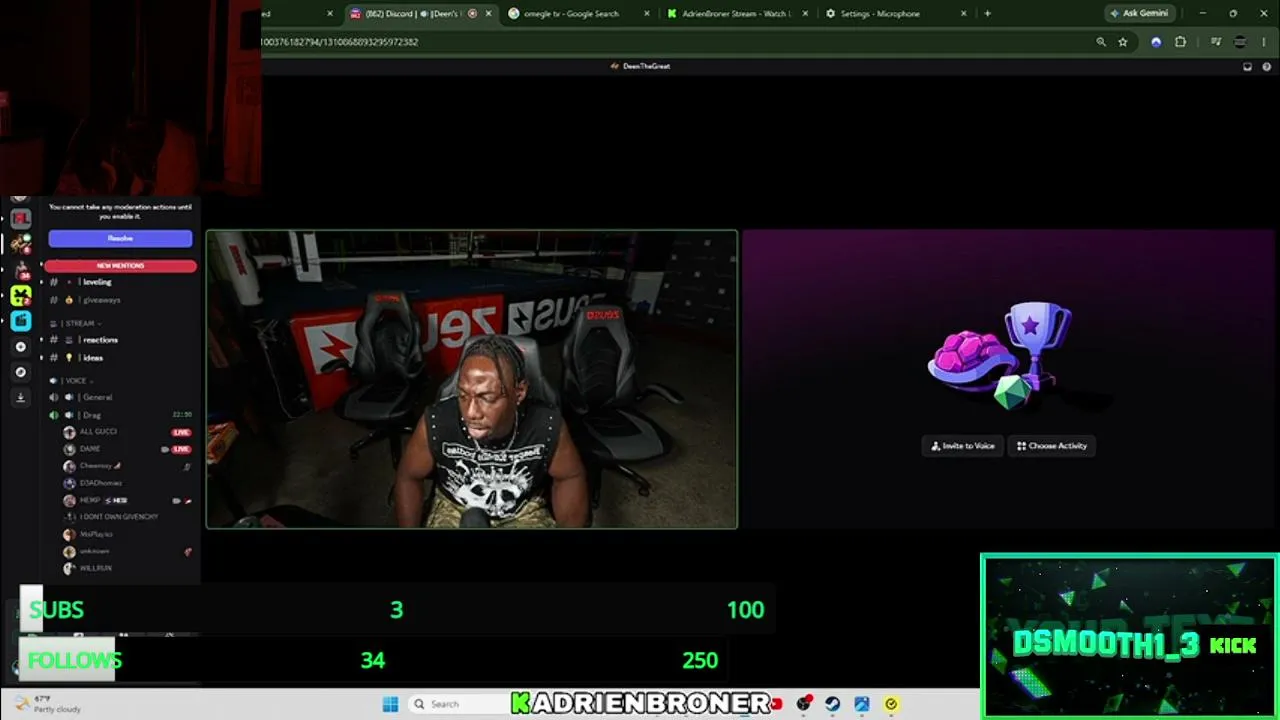Click the LIVE badge next to ALL GUCCI
This screenshot has width=1280, height=720.
[x=181, y=432]
